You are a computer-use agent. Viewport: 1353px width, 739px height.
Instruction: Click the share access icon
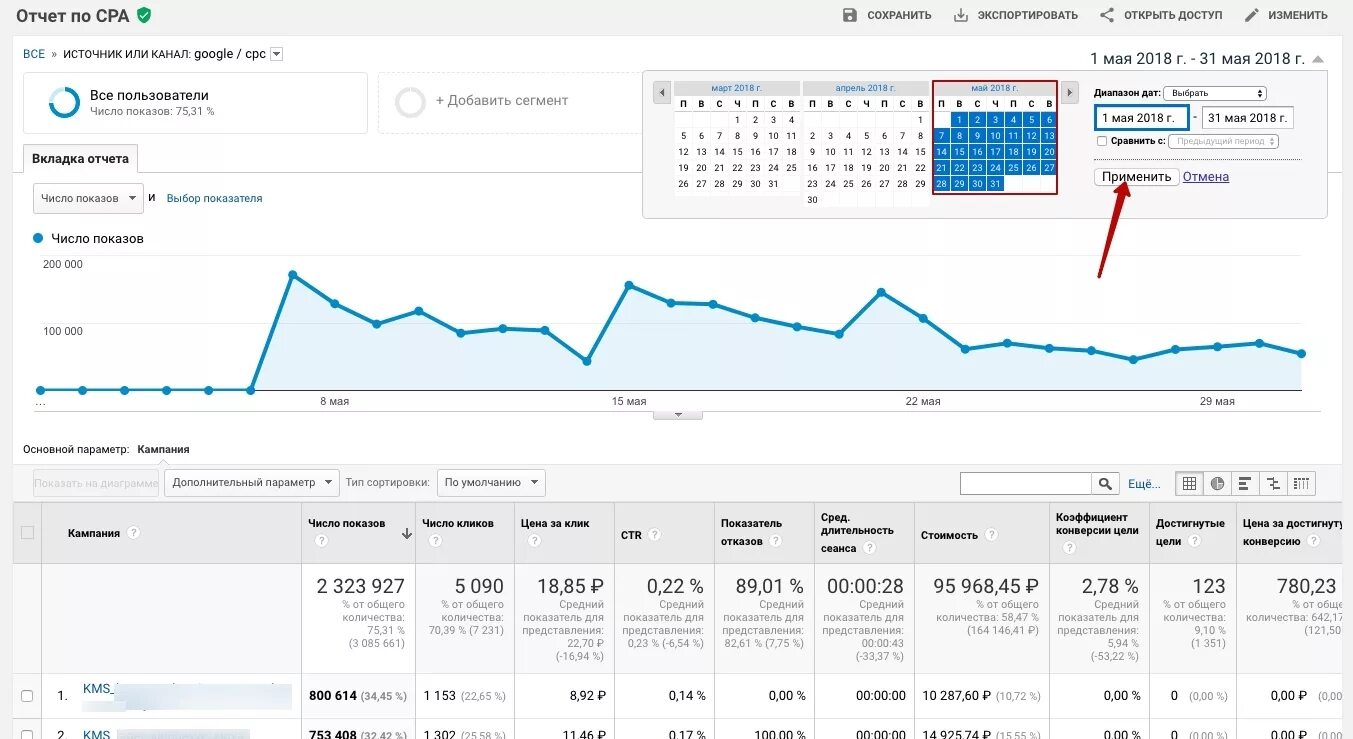pyautogui.click(x=1107, y=15)
